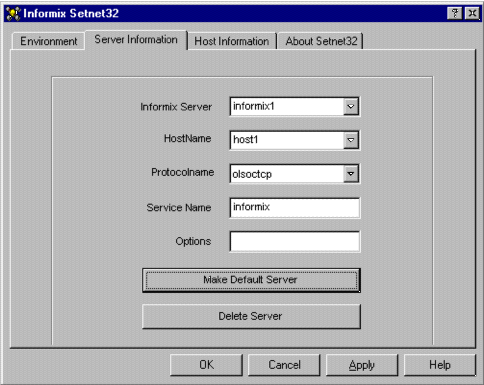Click the Options label text

click(193, 241)
